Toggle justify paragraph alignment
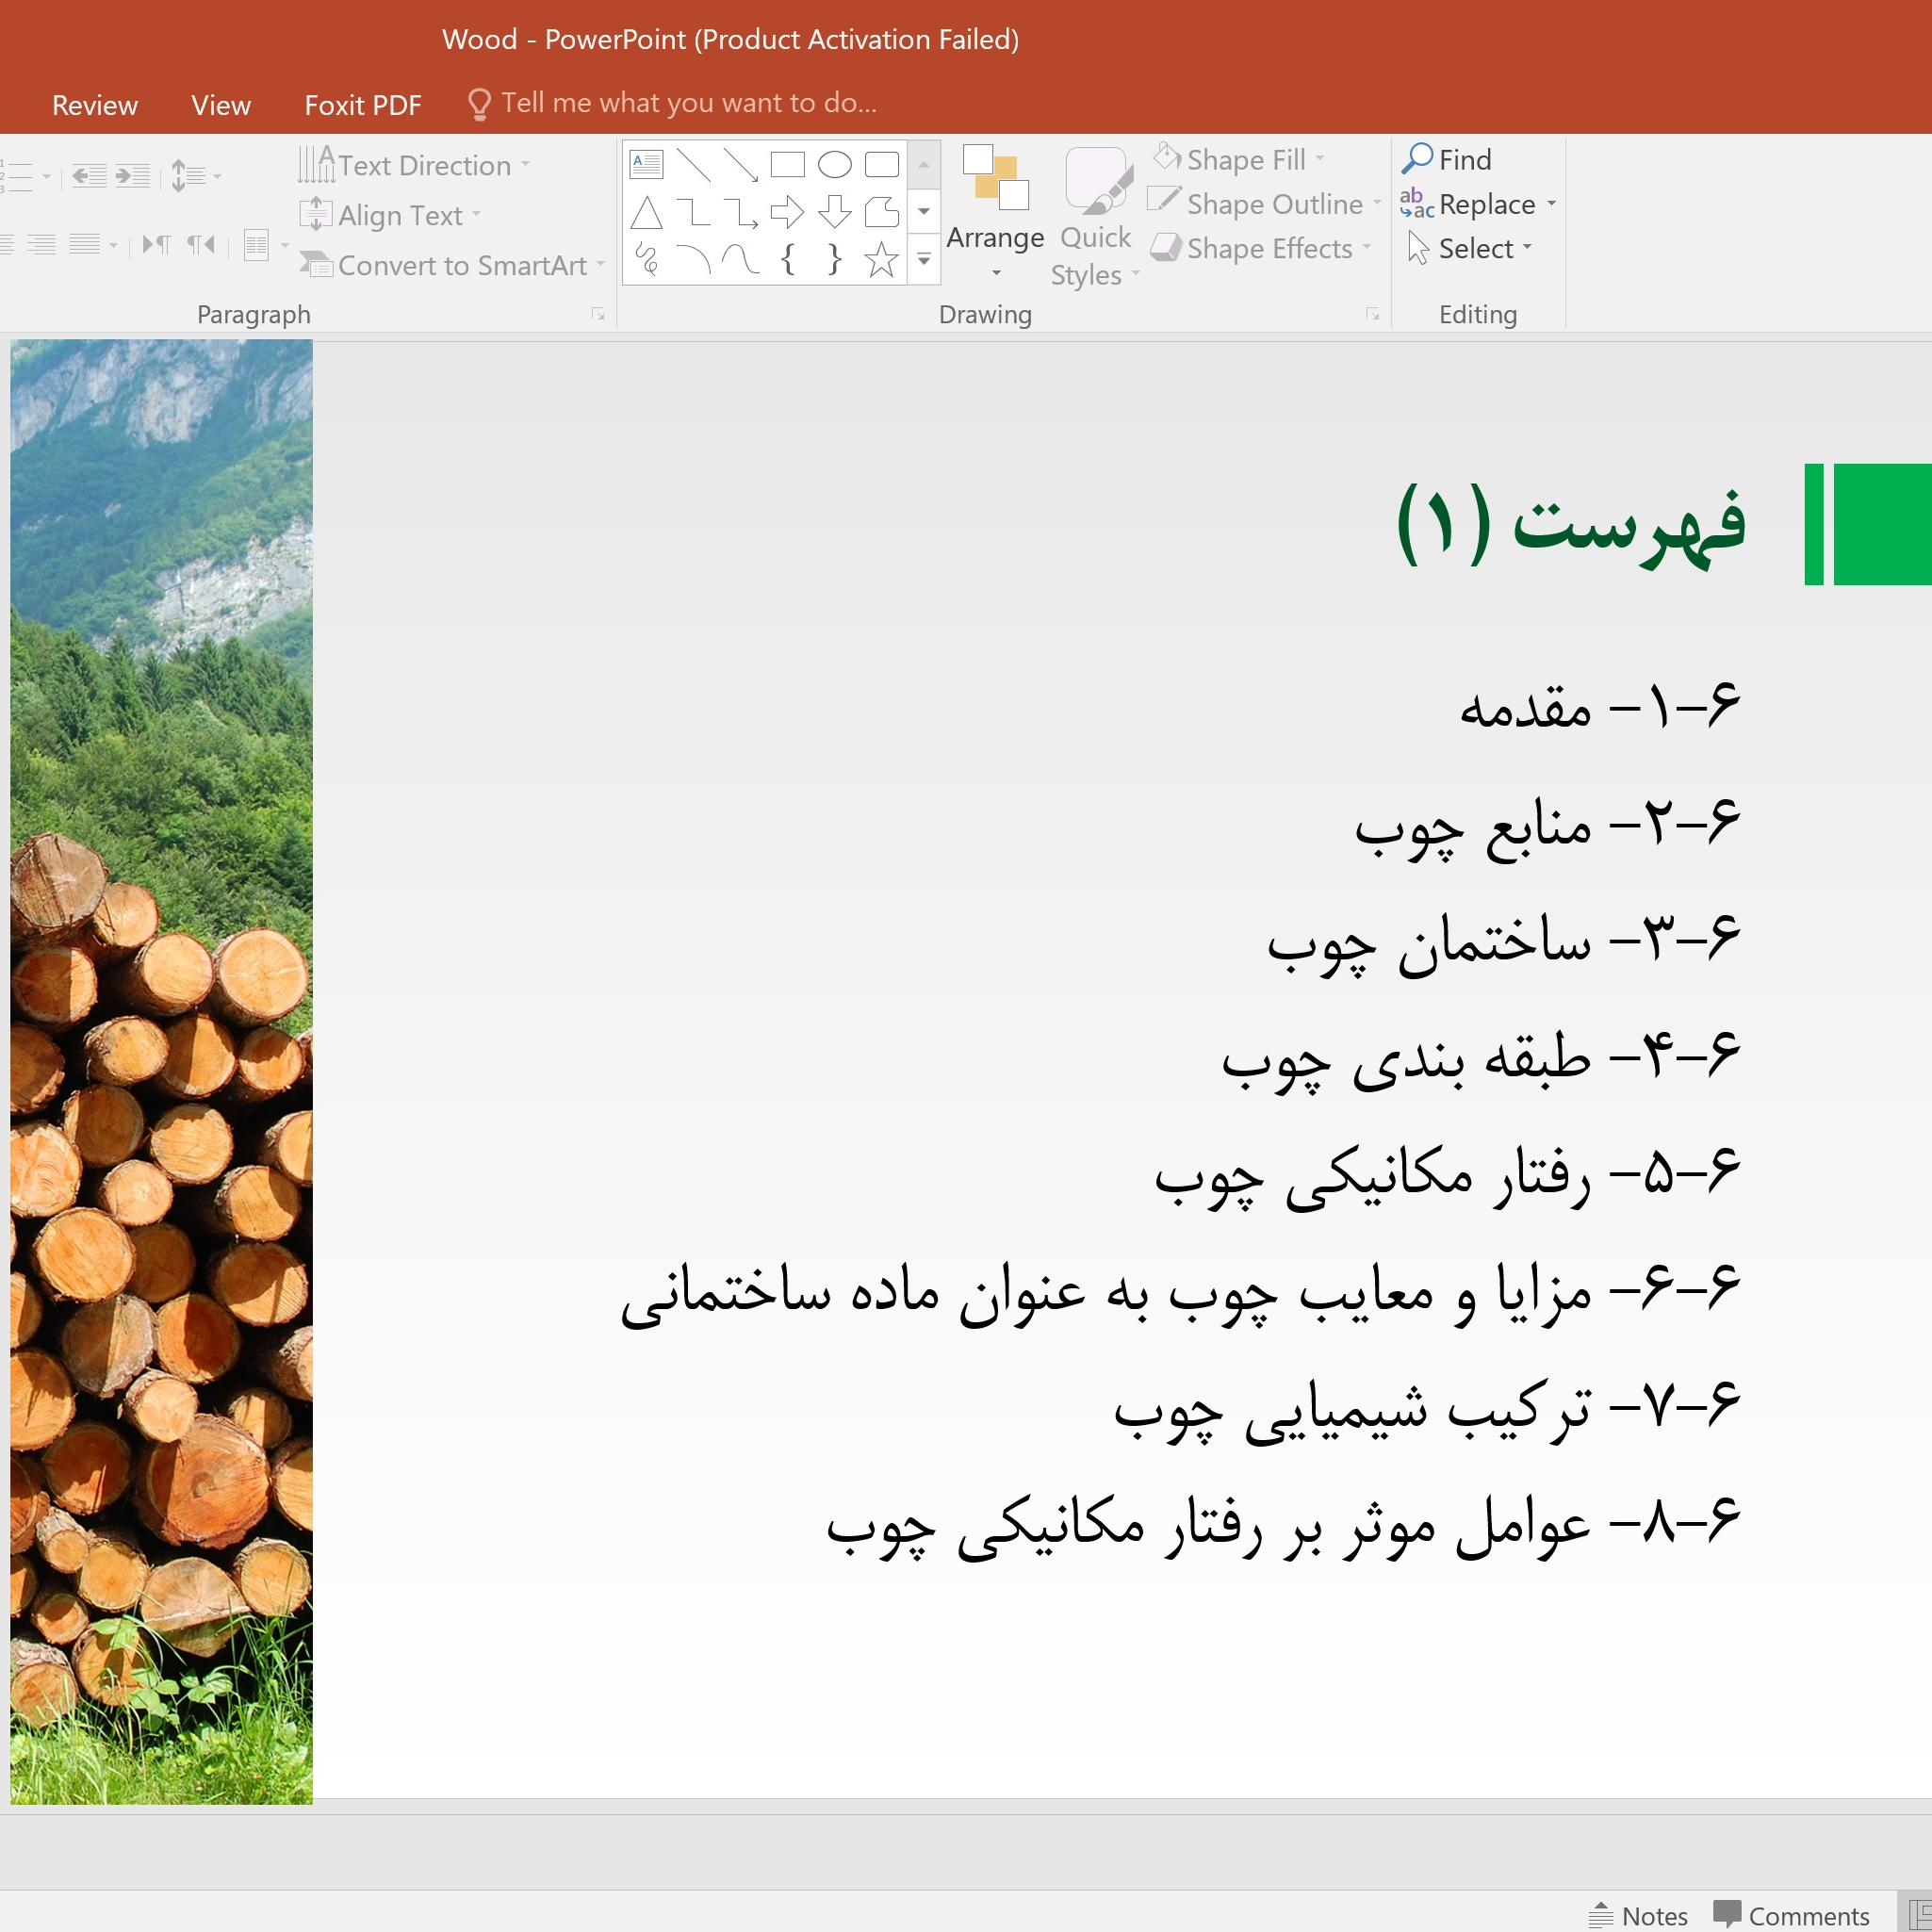This screenshot has width=1932, height=1932. tap(84, 244)
